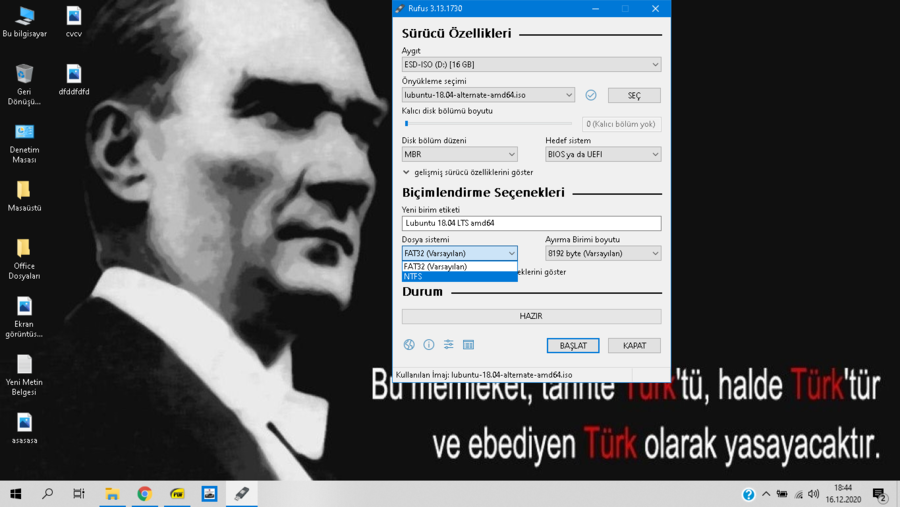Open Rufus settings sliders icon
This screenshot has height=507, width=900.
click(448, 345)
